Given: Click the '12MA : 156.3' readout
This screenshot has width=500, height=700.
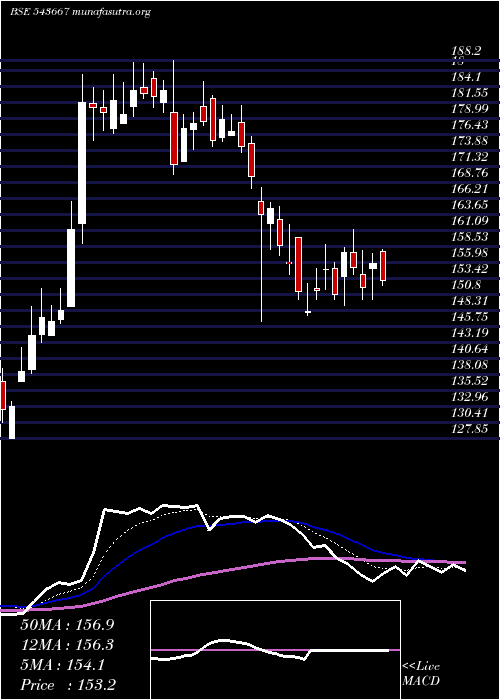Looking at the screenshot, I should click(67, 645).
